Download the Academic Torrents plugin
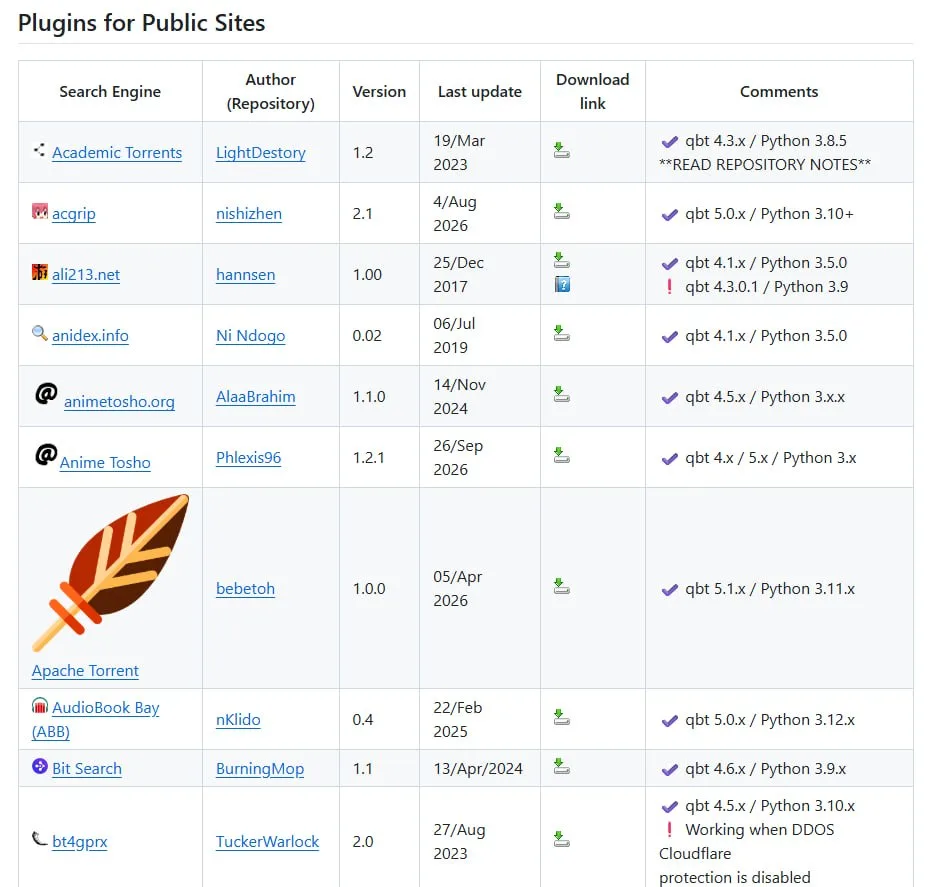The image size is (933, 887). (x=561, y=150)
